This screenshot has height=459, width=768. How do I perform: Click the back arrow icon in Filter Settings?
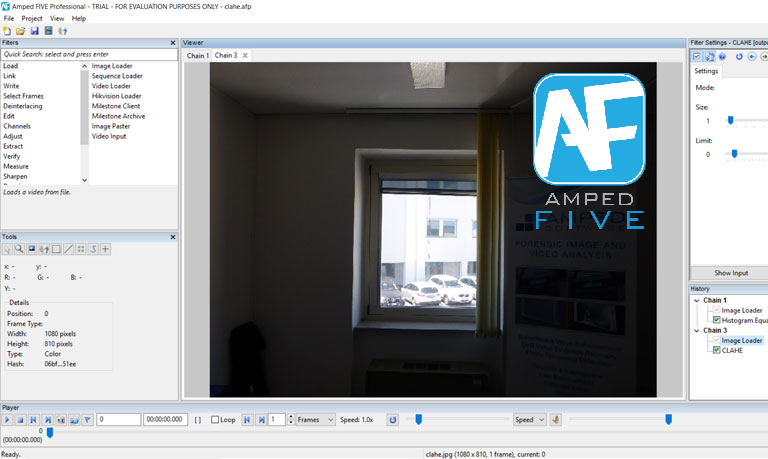[x=752, y=57]
